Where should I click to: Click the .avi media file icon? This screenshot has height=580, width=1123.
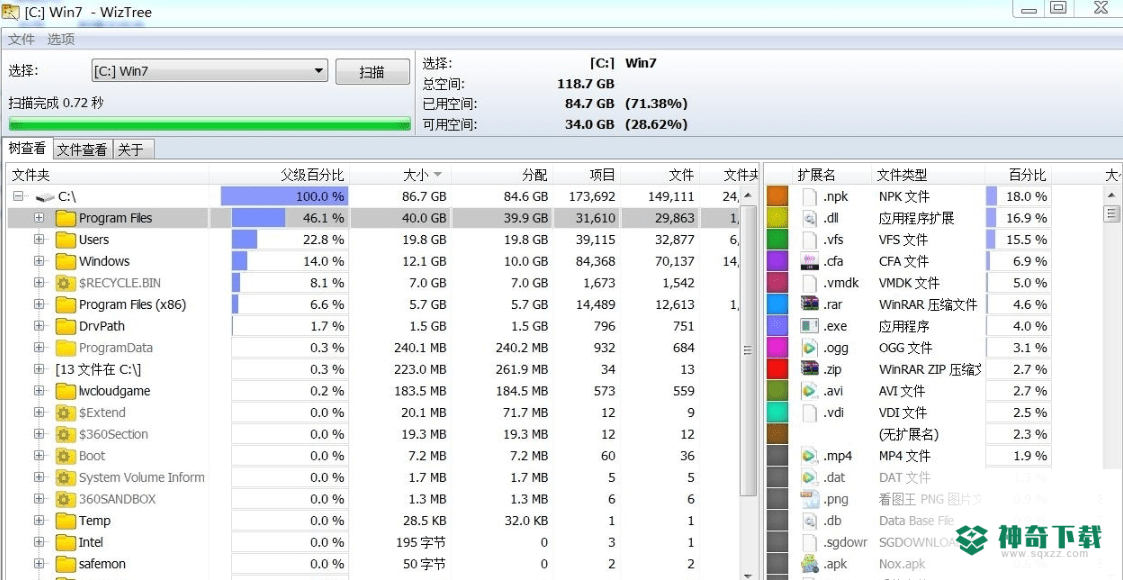pyautogui.click(x=809, y=391)
